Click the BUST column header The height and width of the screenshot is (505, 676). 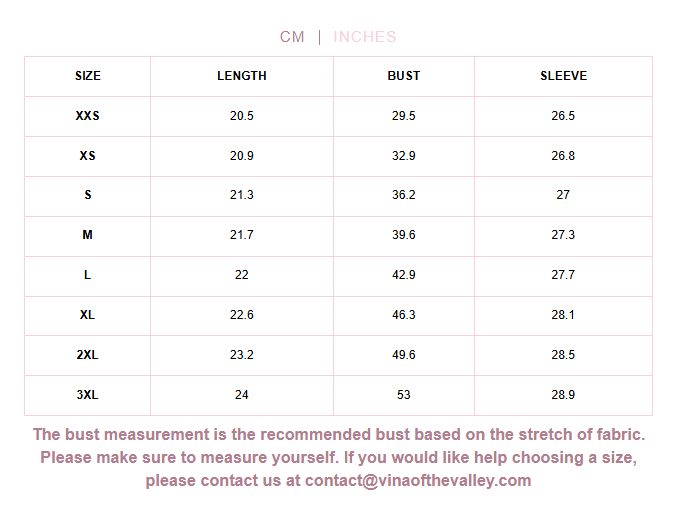404,76
